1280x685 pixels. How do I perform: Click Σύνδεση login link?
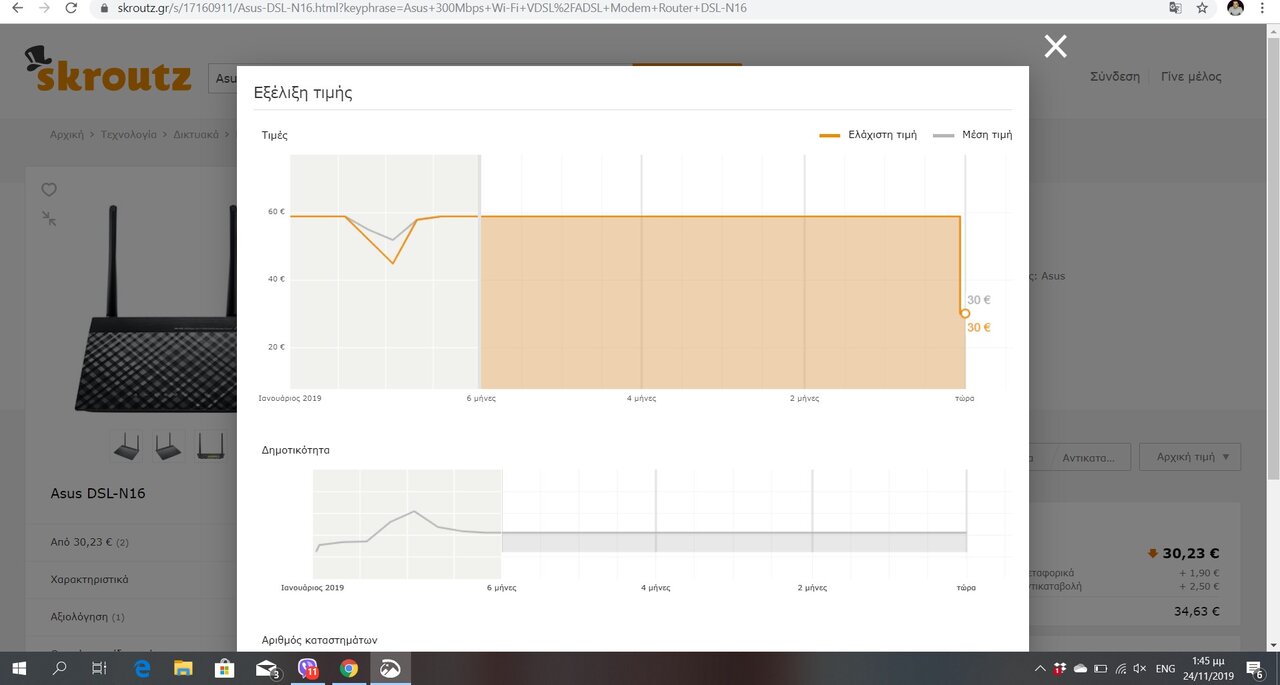(x=1115, y=76)
